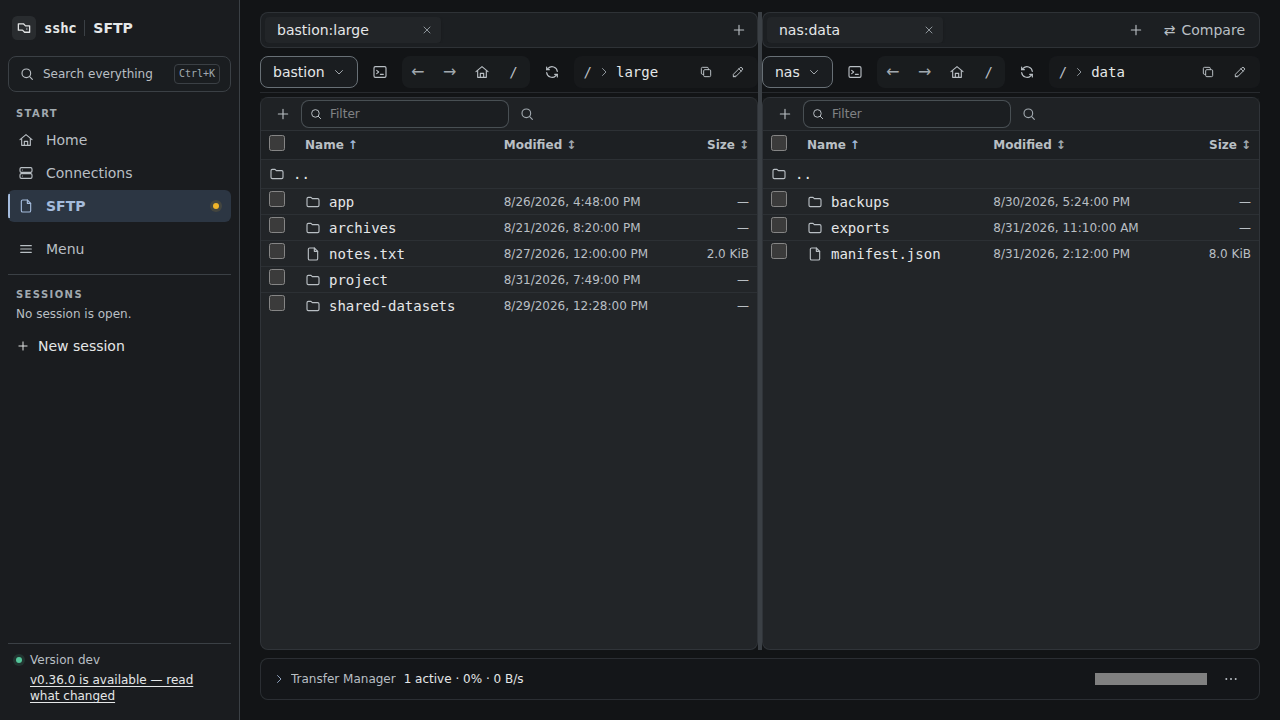The width and height of the screenshot is (1280, 720).
Task: Open the bastion connection dropdown
Action: [309, 72]
